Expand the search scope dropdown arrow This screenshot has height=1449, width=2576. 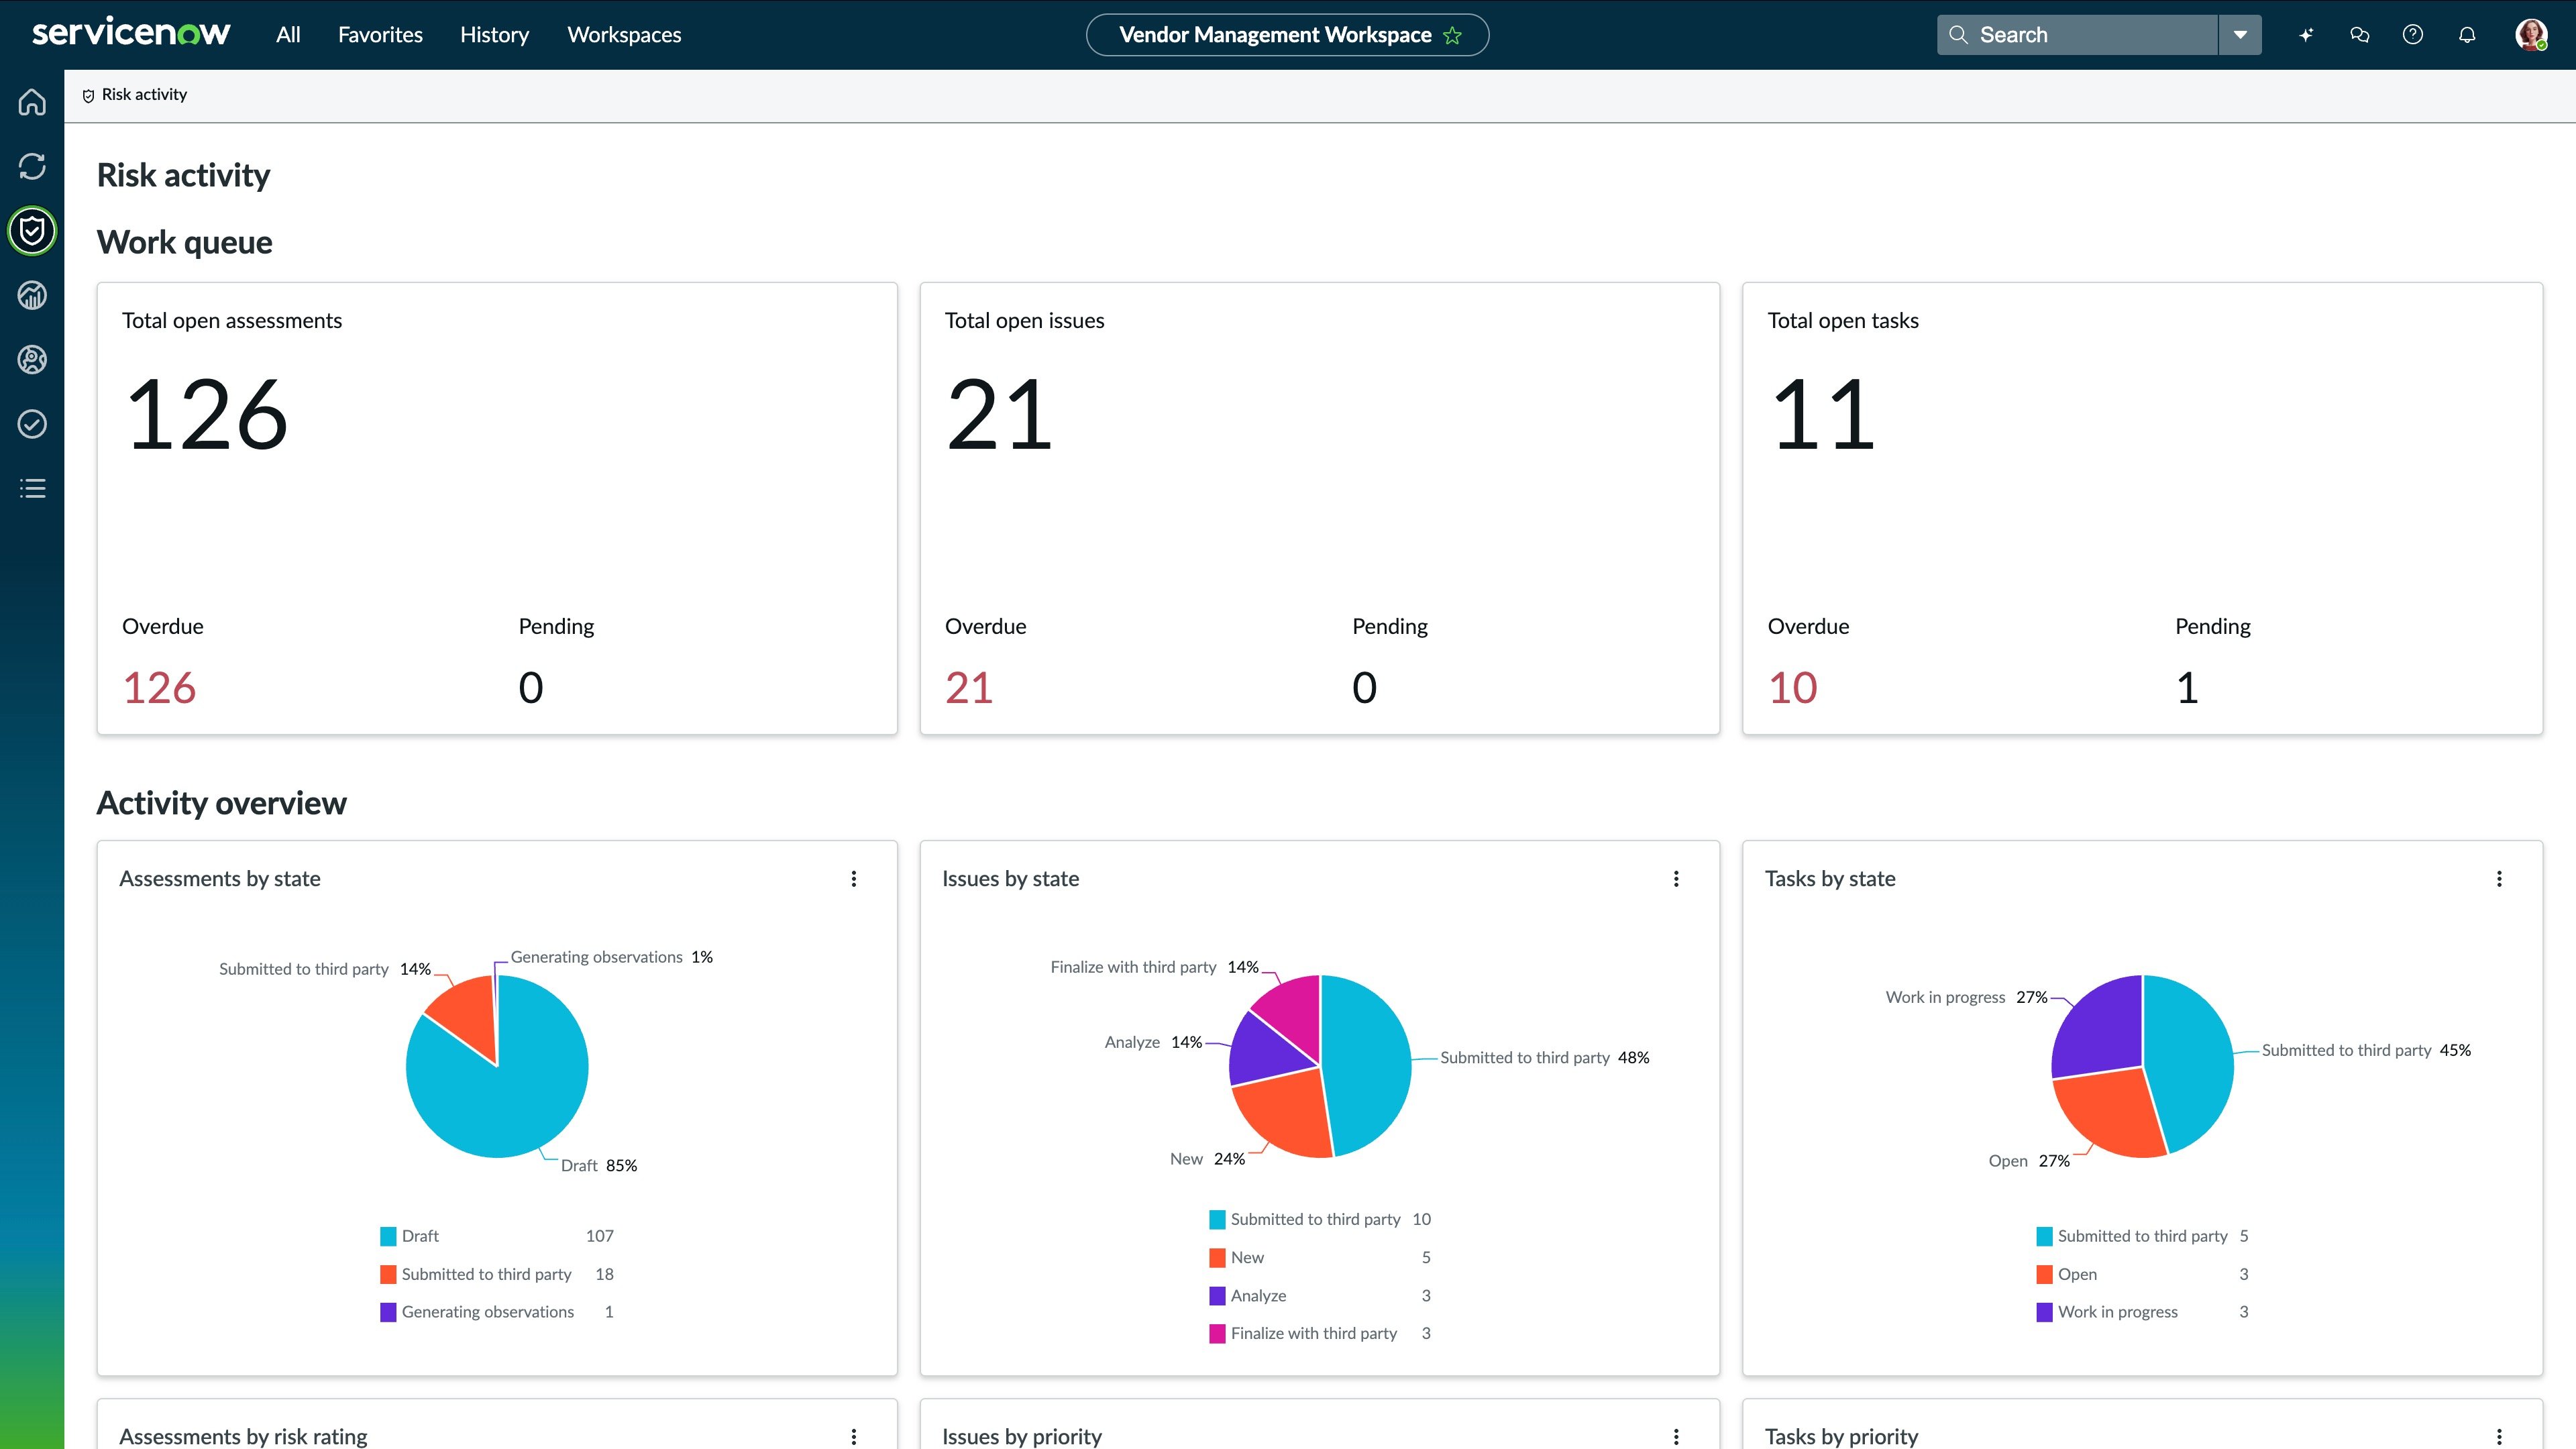2240,35
